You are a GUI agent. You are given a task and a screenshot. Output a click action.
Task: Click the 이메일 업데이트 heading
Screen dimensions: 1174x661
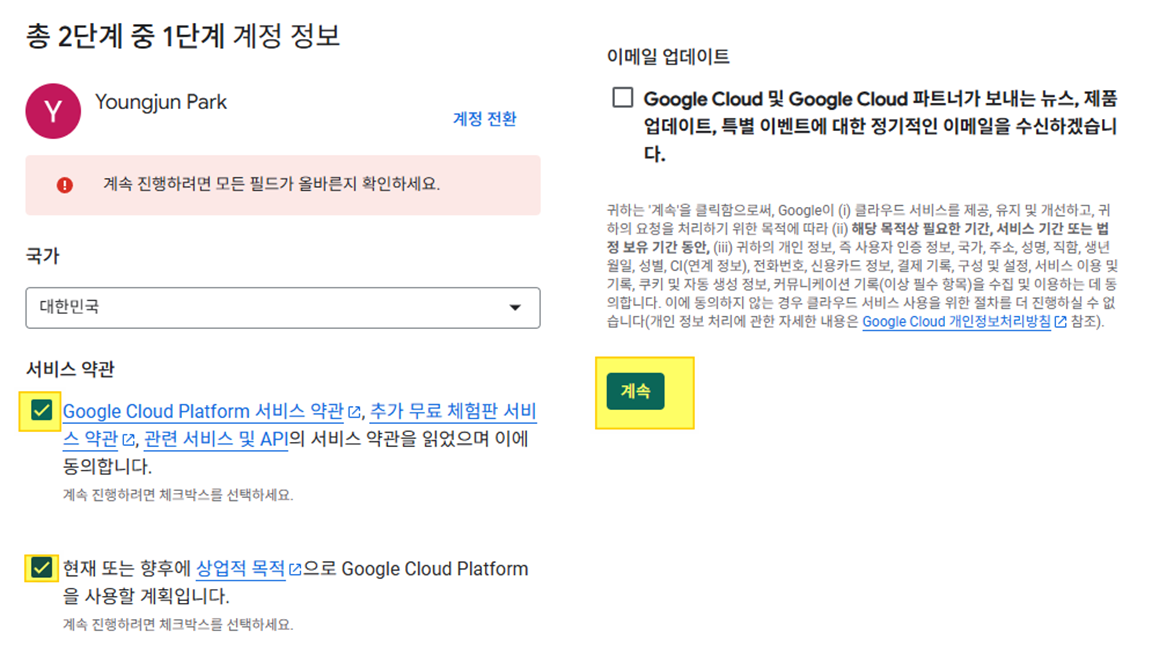tap(668, 57)
